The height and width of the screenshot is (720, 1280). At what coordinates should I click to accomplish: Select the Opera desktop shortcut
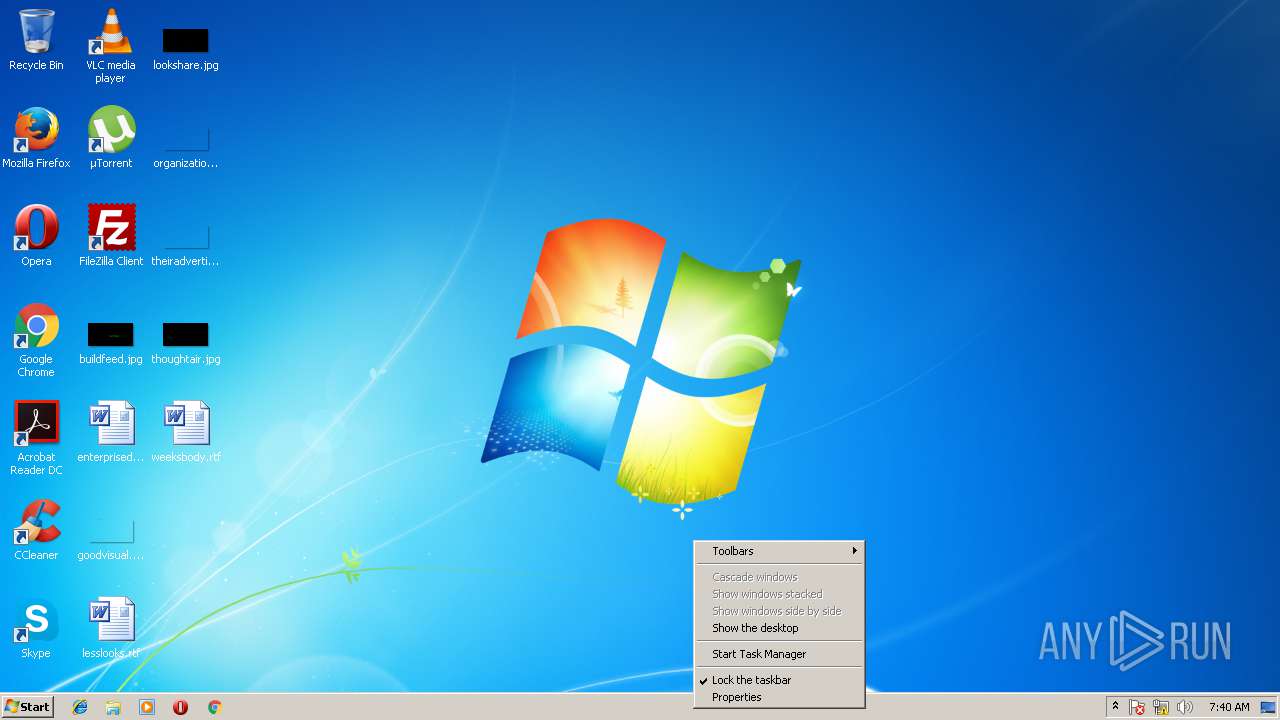point(36,236)
